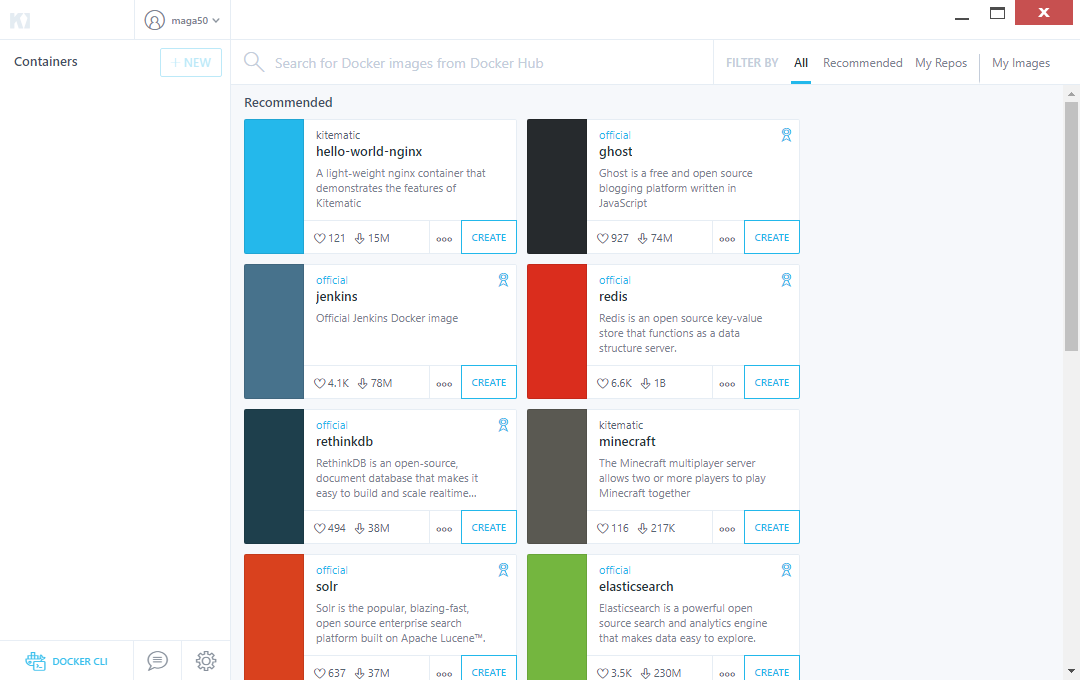Create a rethinkdb container
The height and width of the screenshot is (680, 1080).
489,527
